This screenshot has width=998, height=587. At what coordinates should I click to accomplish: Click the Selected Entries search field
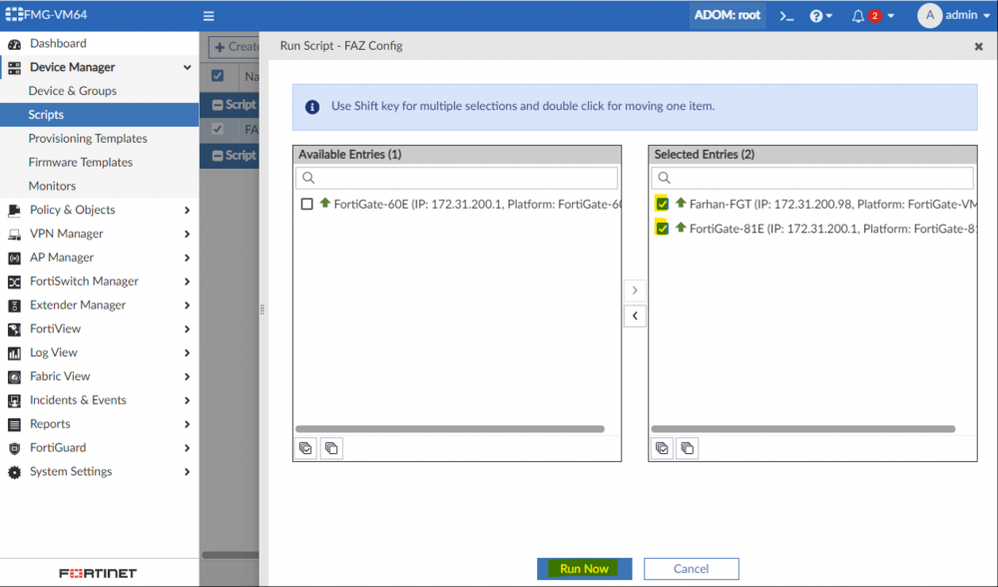point(812,178)
